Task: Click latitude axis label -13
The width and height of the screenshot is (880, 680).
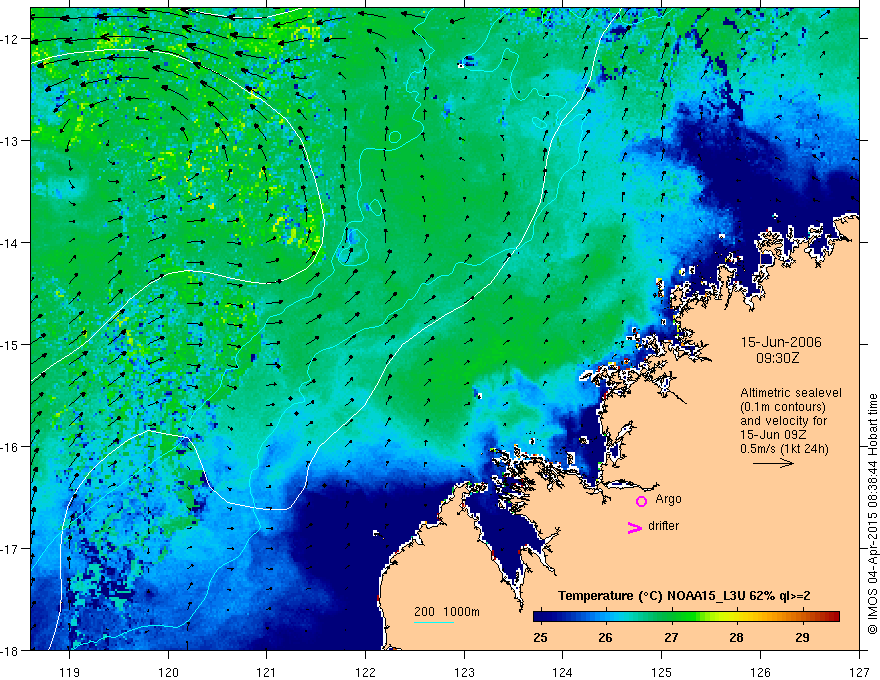Action: [x=10, y=141]
